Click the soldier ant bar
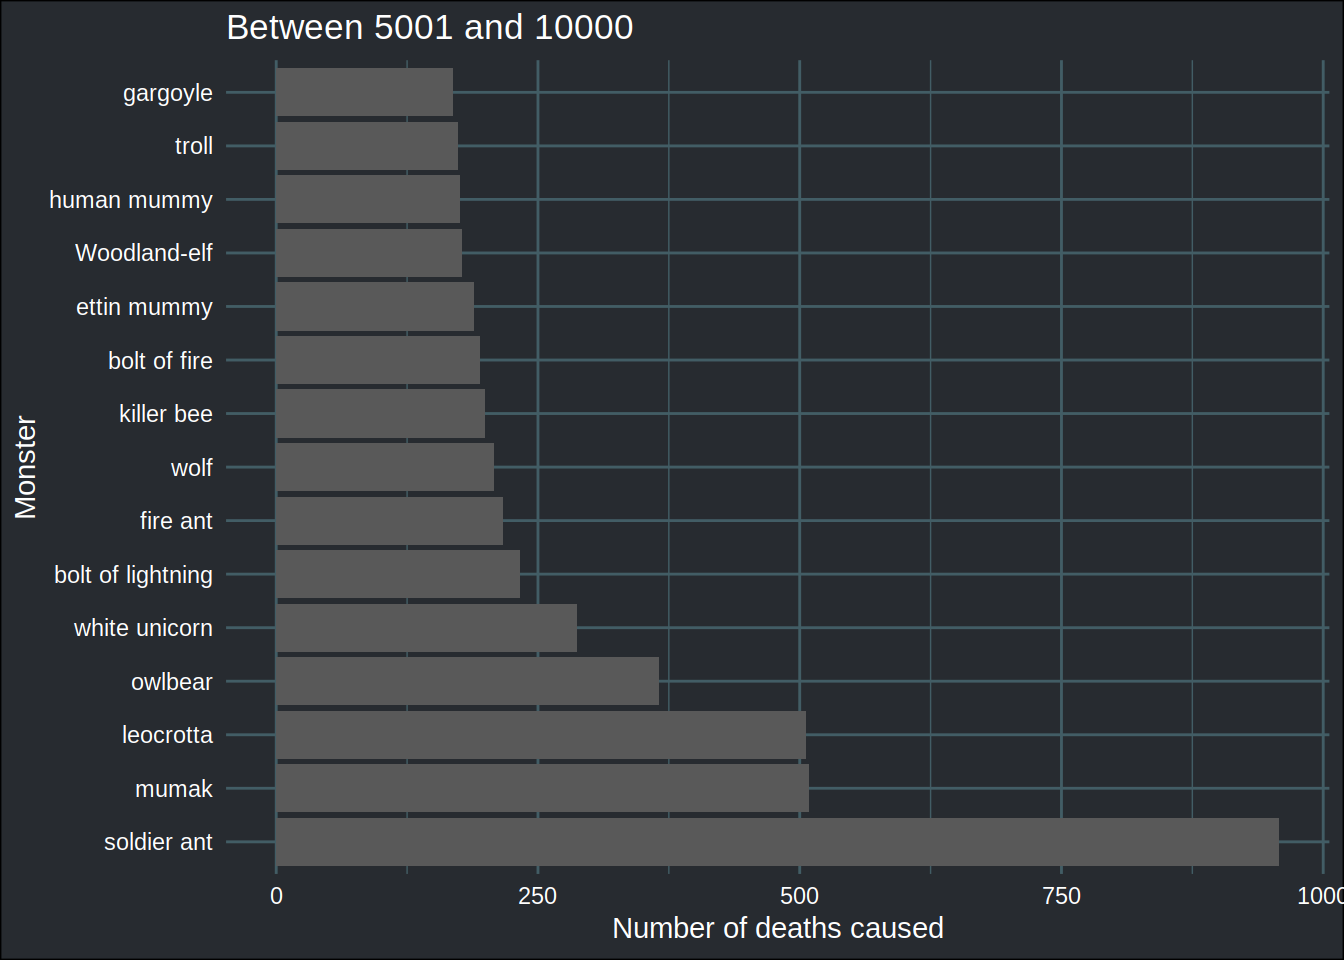The image size is (1344, 960). click(777, 842)
